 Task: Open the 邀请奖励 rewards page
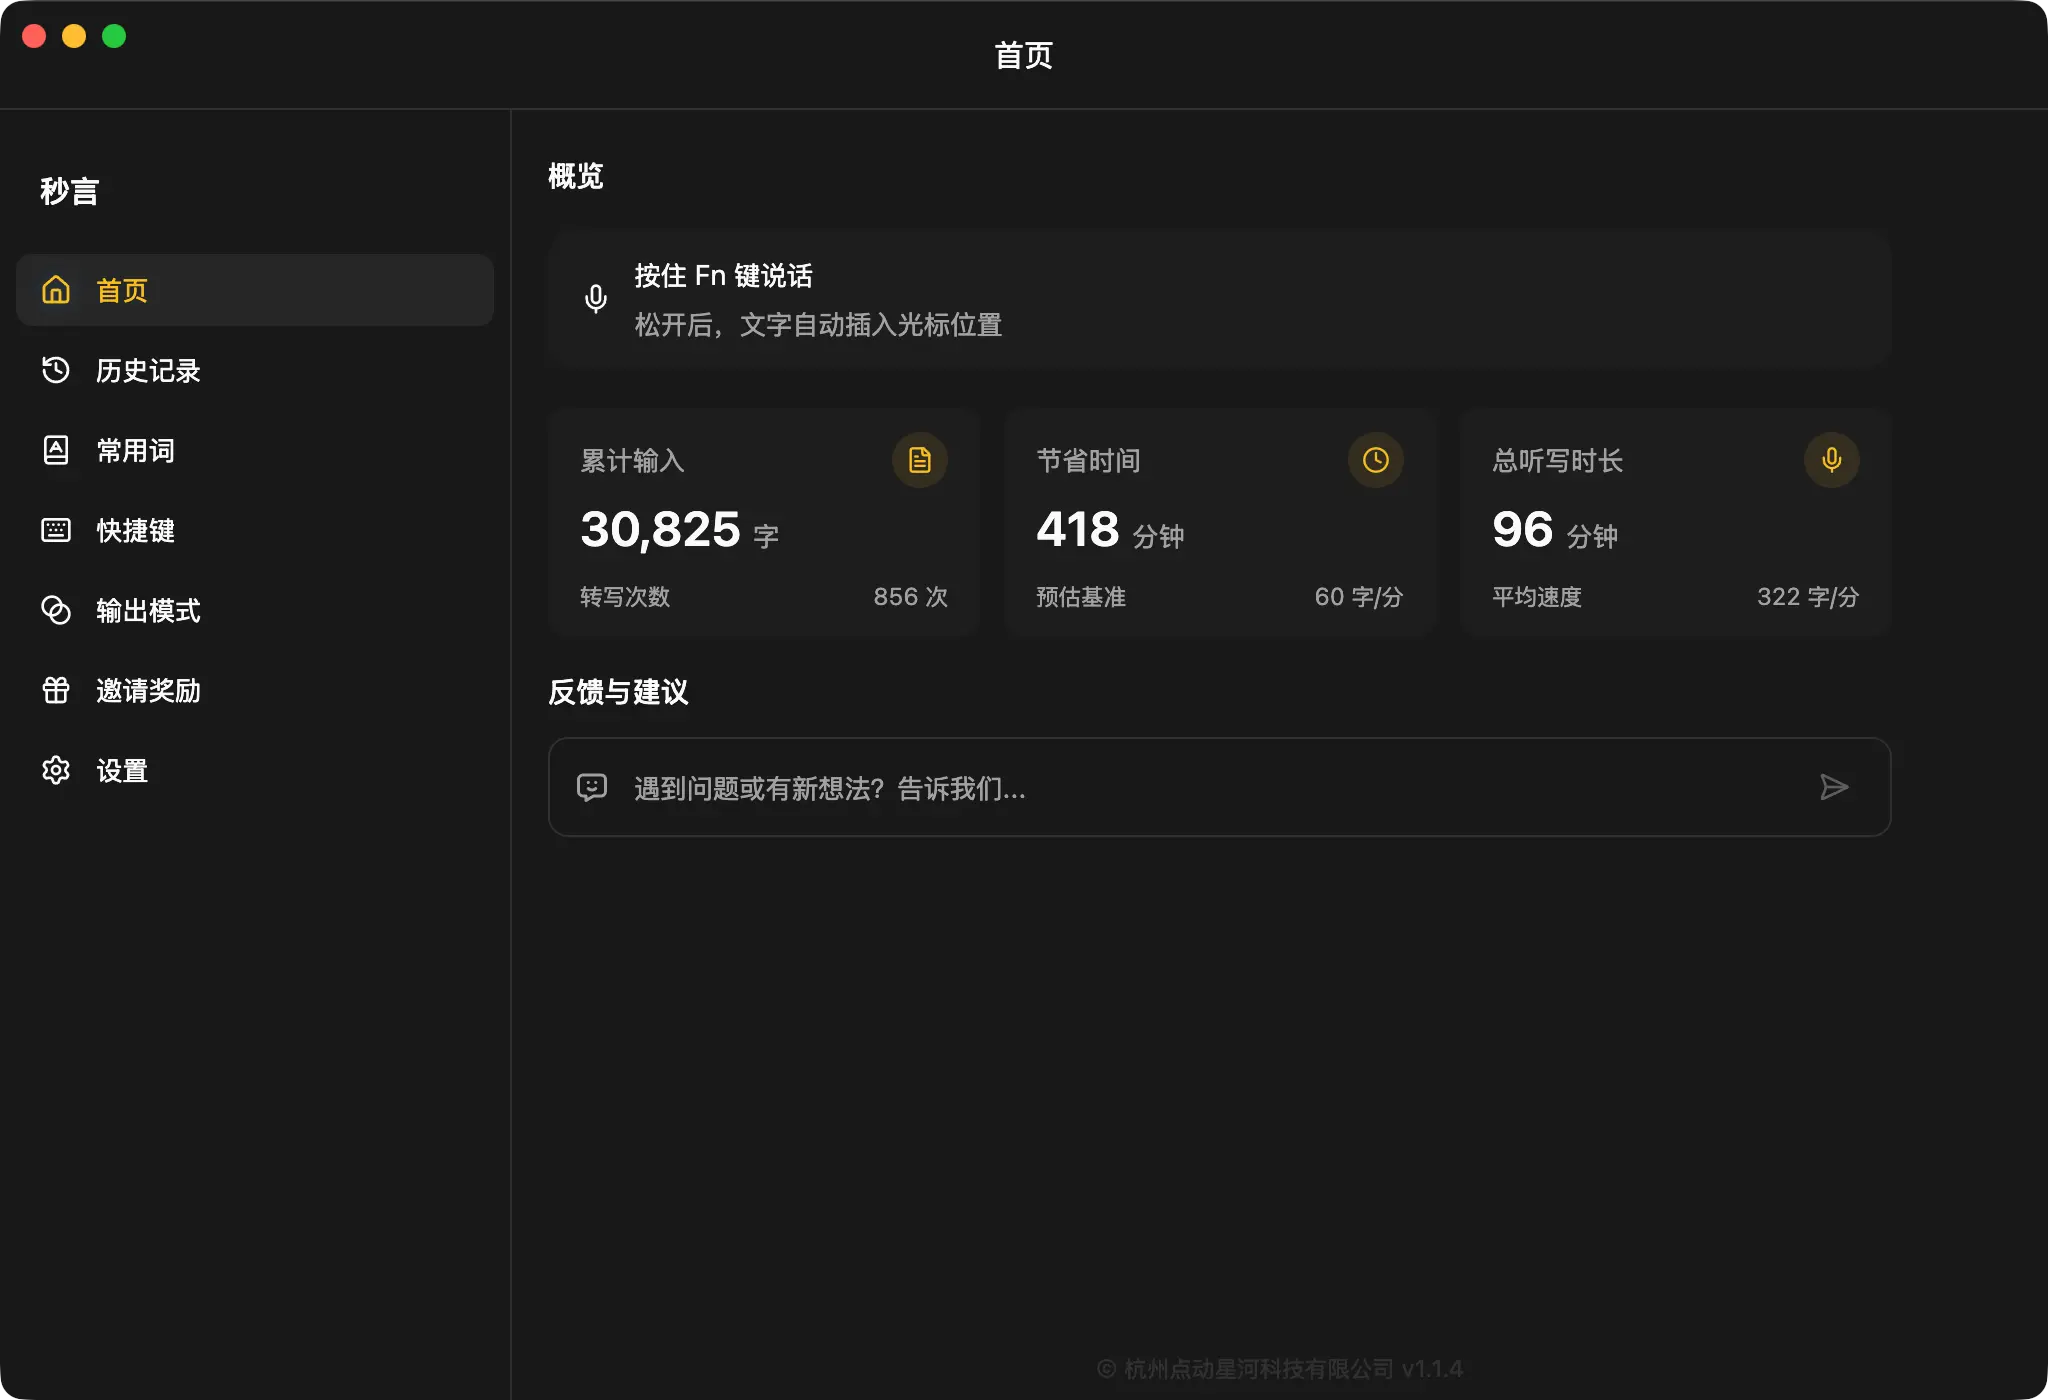point(148,690)
